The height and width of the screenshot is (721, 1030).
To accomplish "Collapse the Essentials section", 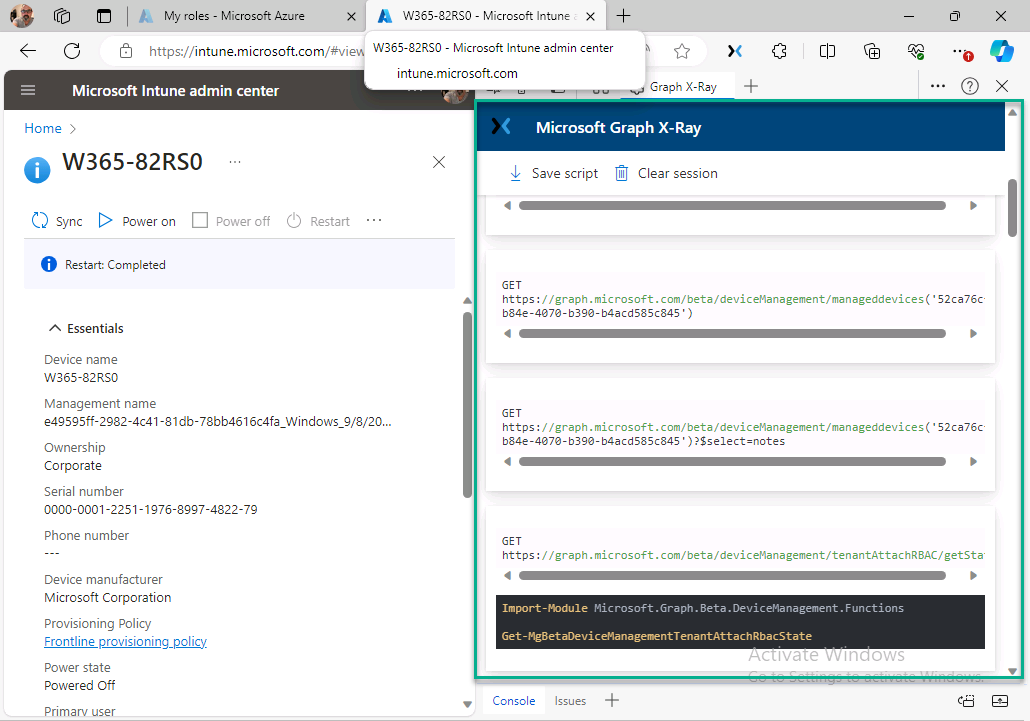I will click(85, 328).
